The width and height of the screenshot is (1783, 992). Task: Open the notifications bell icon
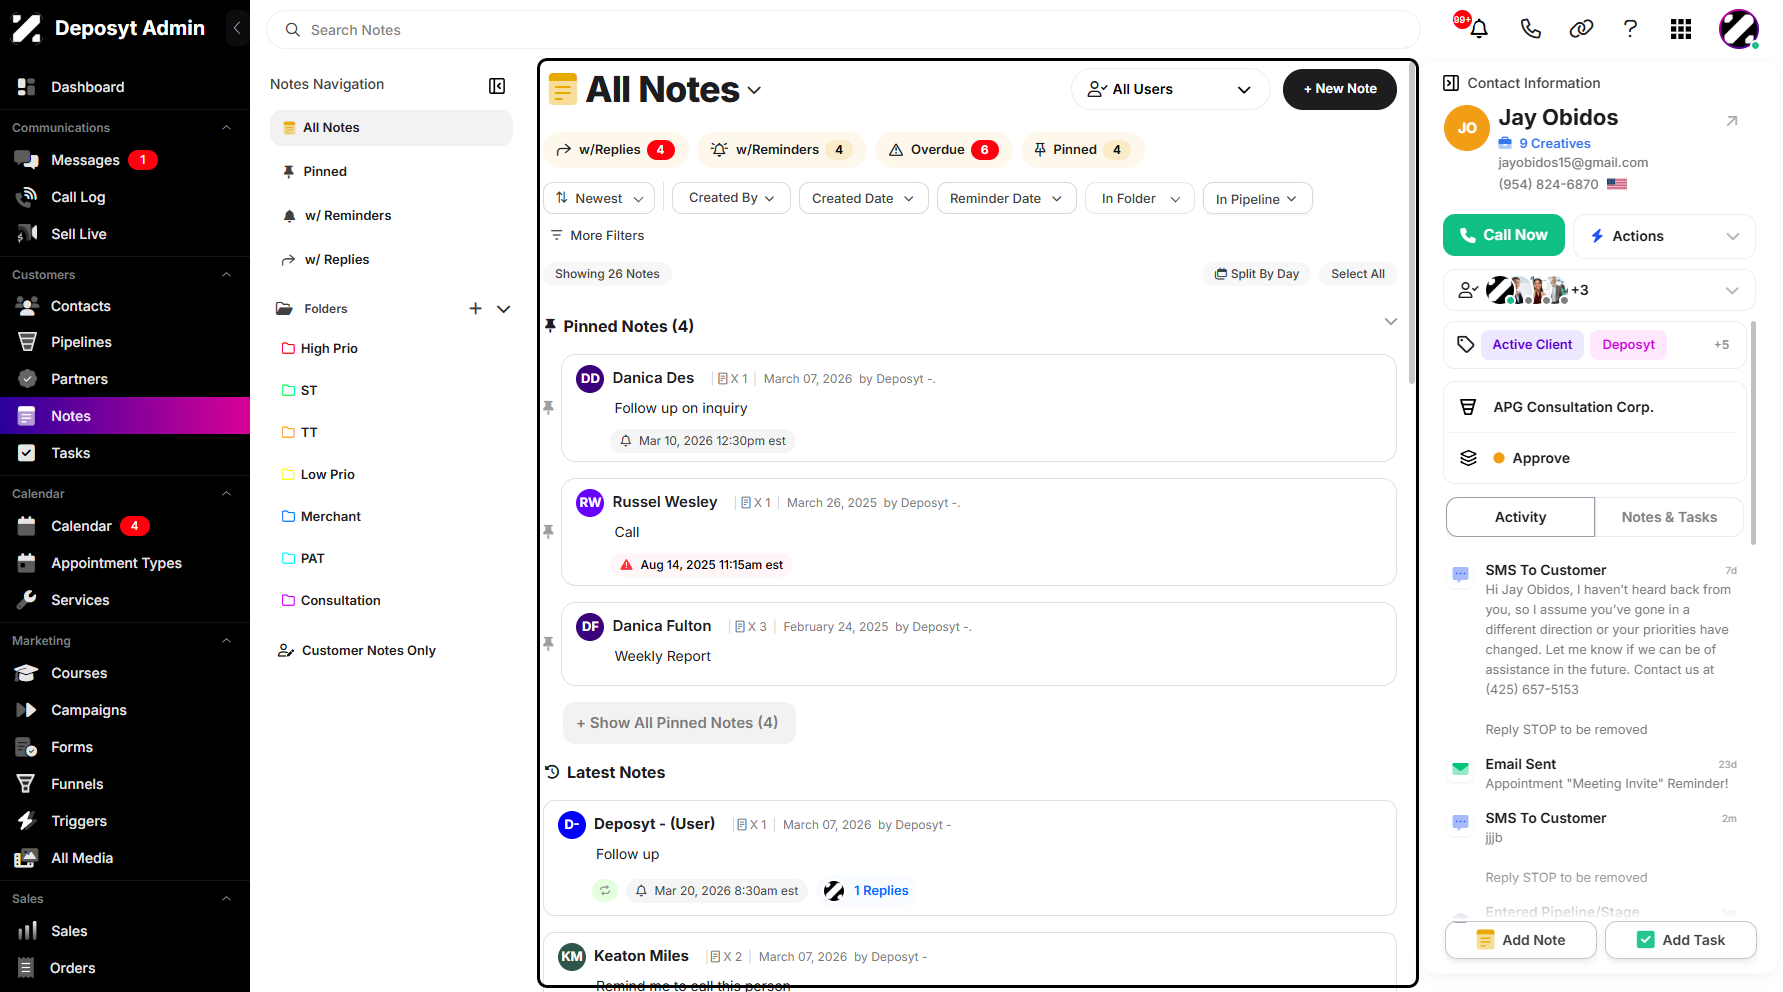click(1479, 29)
